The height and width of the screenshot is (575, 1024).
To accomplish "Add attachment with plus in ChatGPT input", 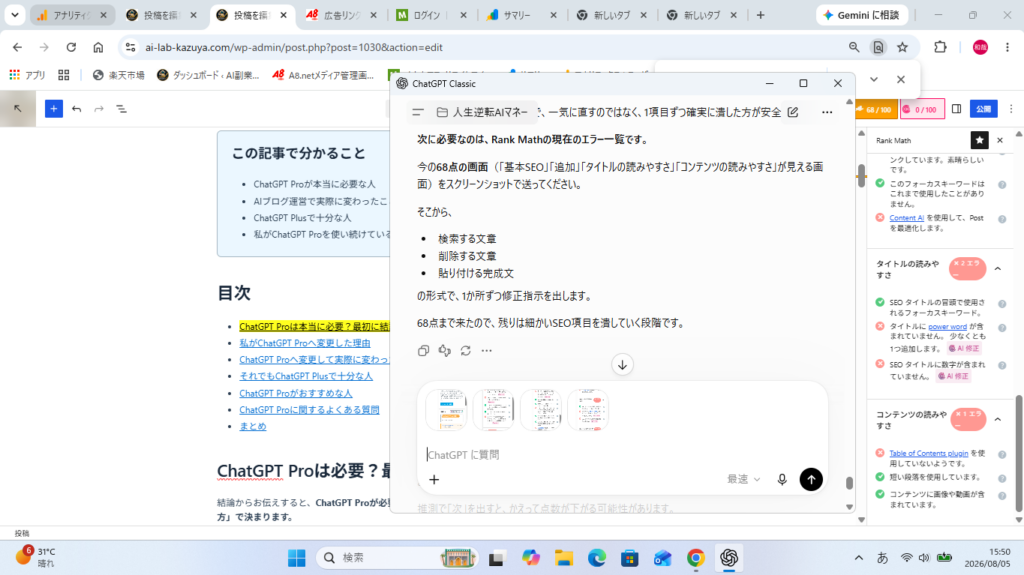I will (x=434, y=480).
